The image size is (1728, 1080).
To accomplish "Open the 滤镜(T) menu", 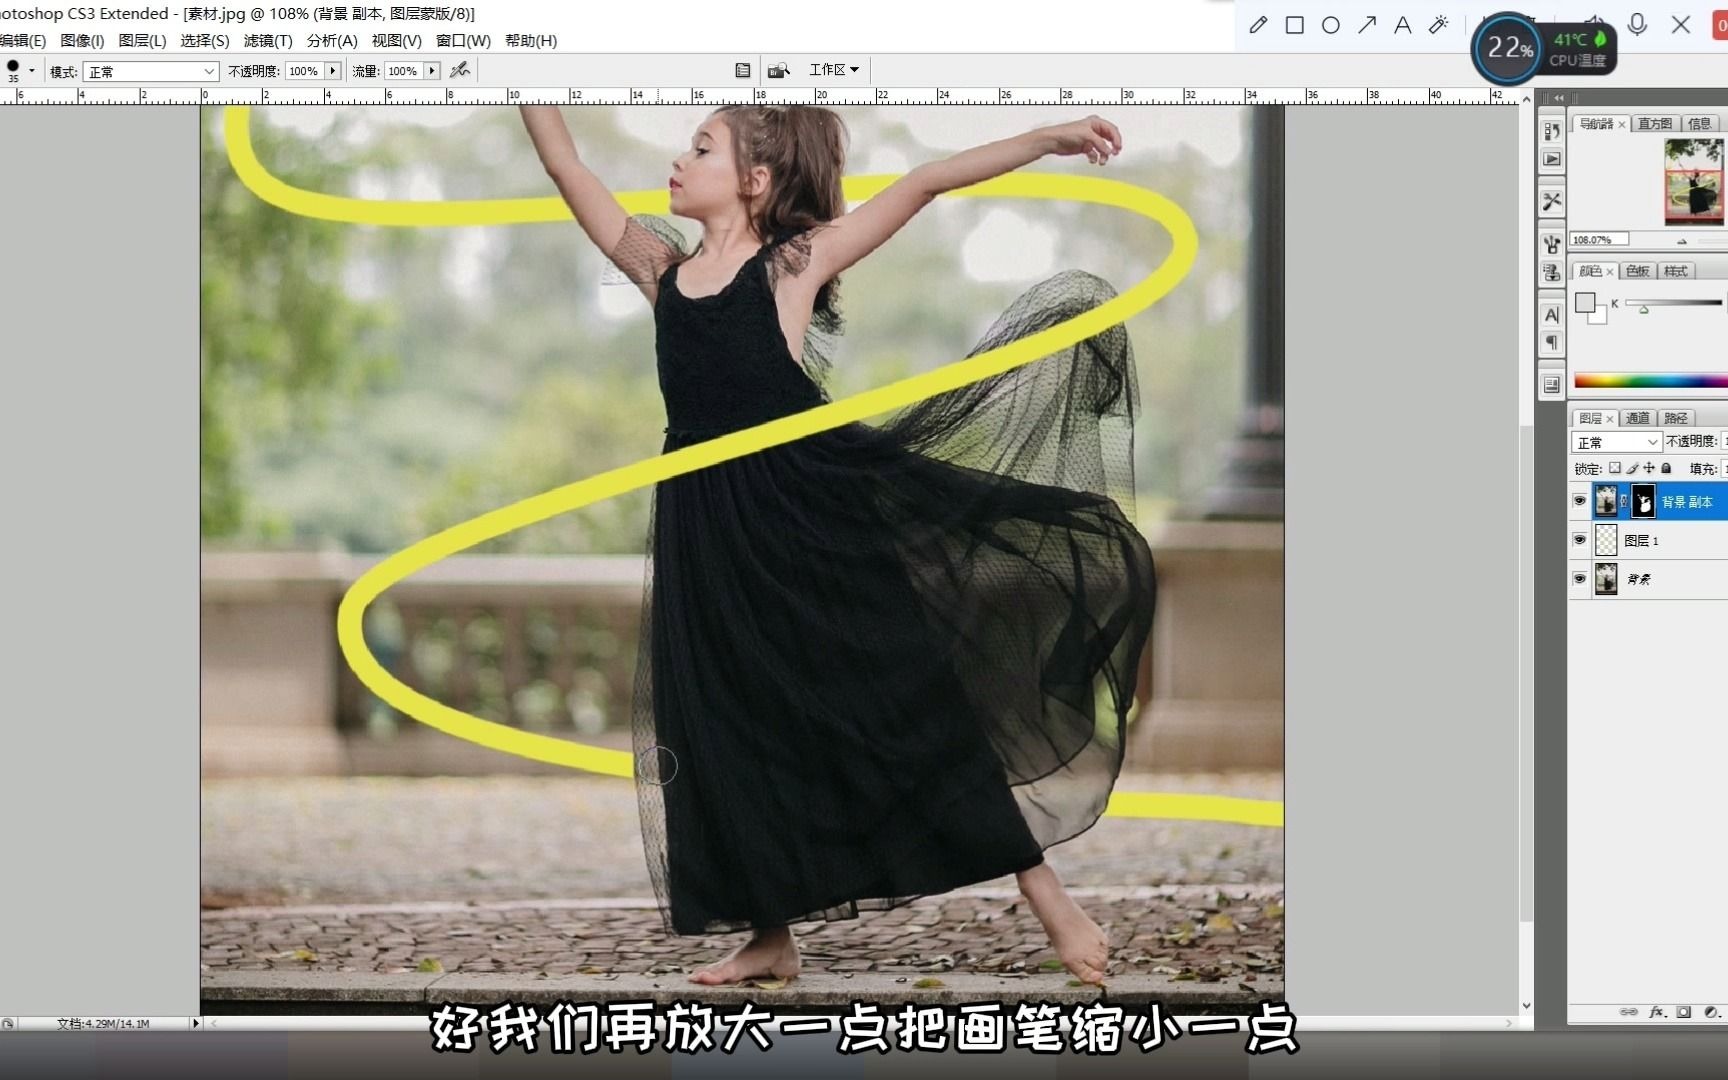I will pos(268,41).
